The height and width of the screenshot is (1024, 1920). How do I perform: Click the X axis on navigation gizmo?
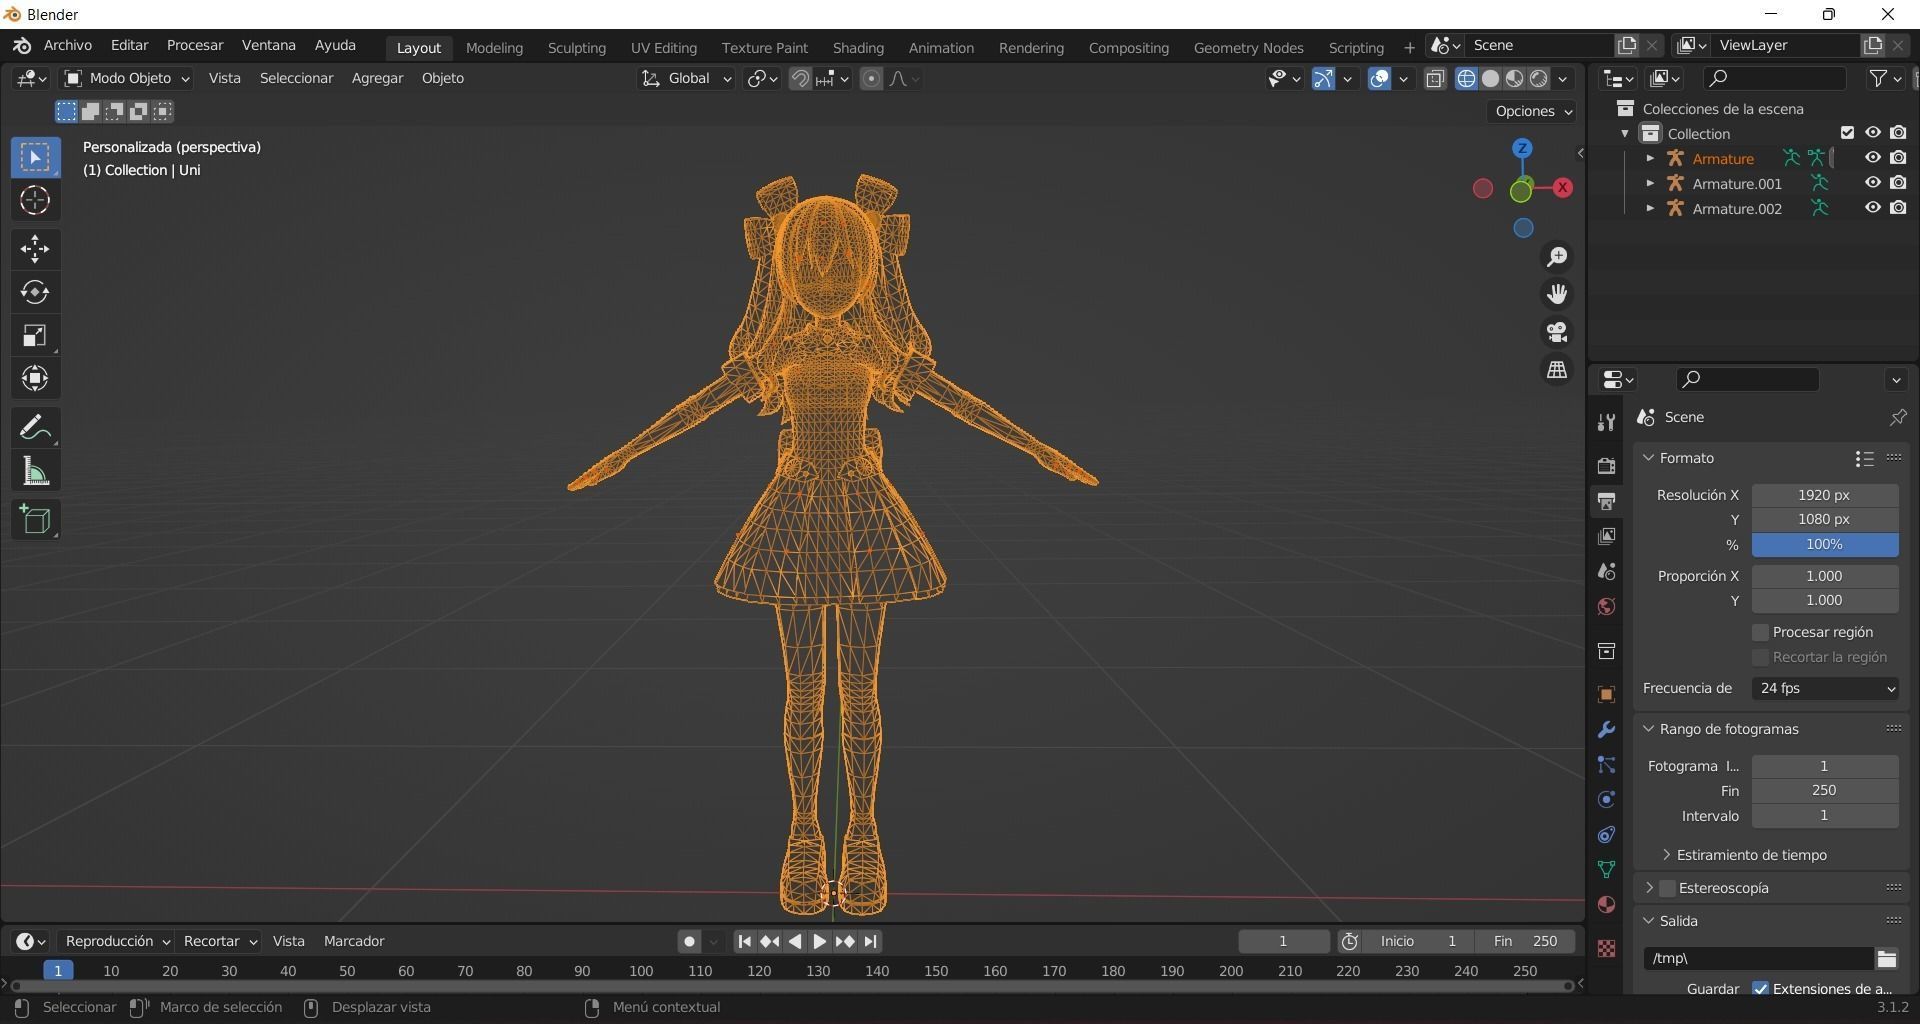[1562, 188]
